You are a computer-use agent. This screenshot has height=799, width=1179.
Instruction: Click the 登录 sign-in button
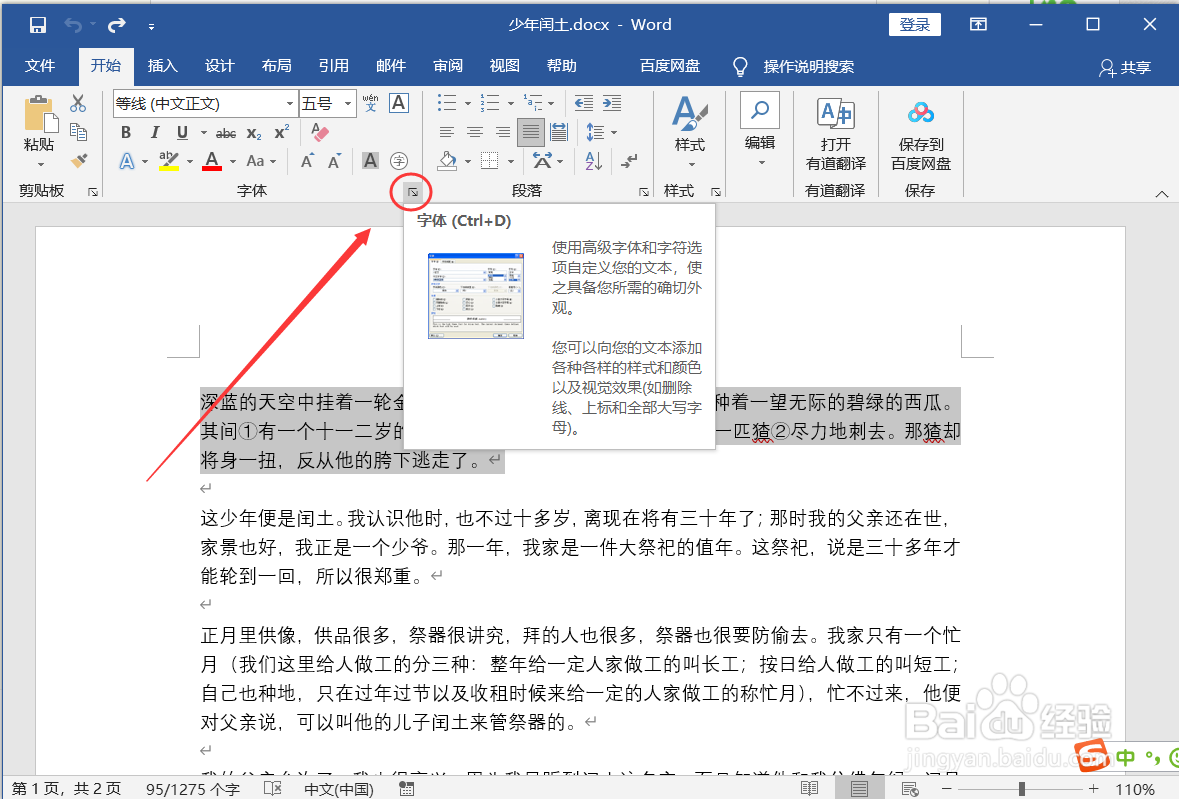[x=914, y=24]
